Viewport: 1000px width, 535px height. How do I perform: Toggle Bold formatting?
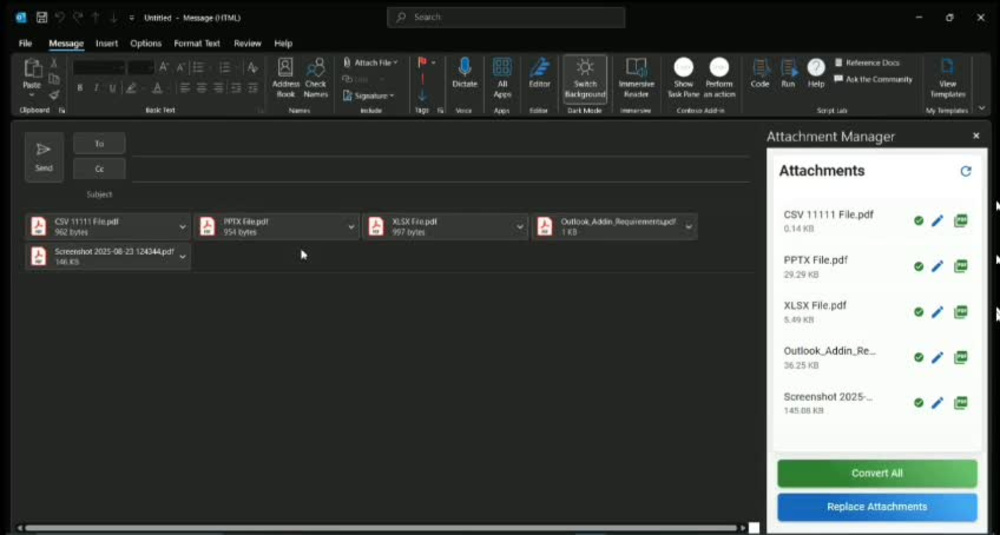[x=80, y=88]
